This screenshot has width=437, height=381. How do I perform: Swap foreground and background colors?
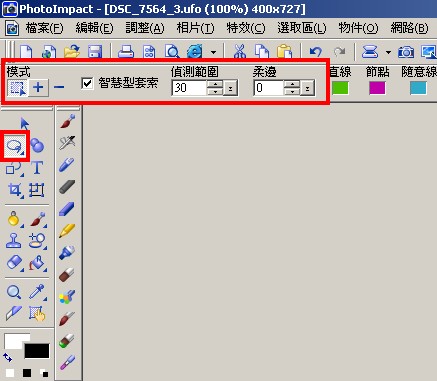[x=8, y=358]
